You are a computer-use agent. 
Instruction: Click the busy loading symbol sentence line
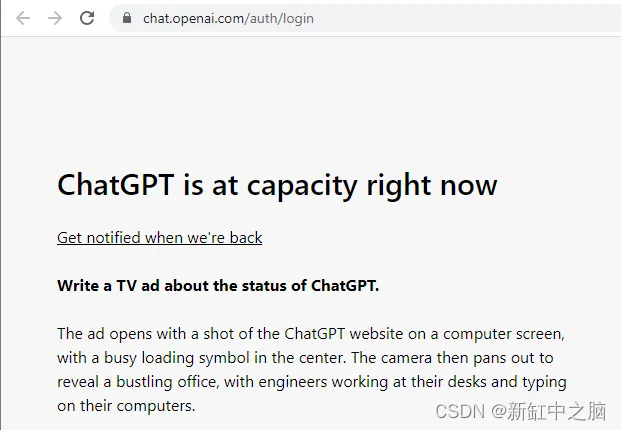coord(305,358)
